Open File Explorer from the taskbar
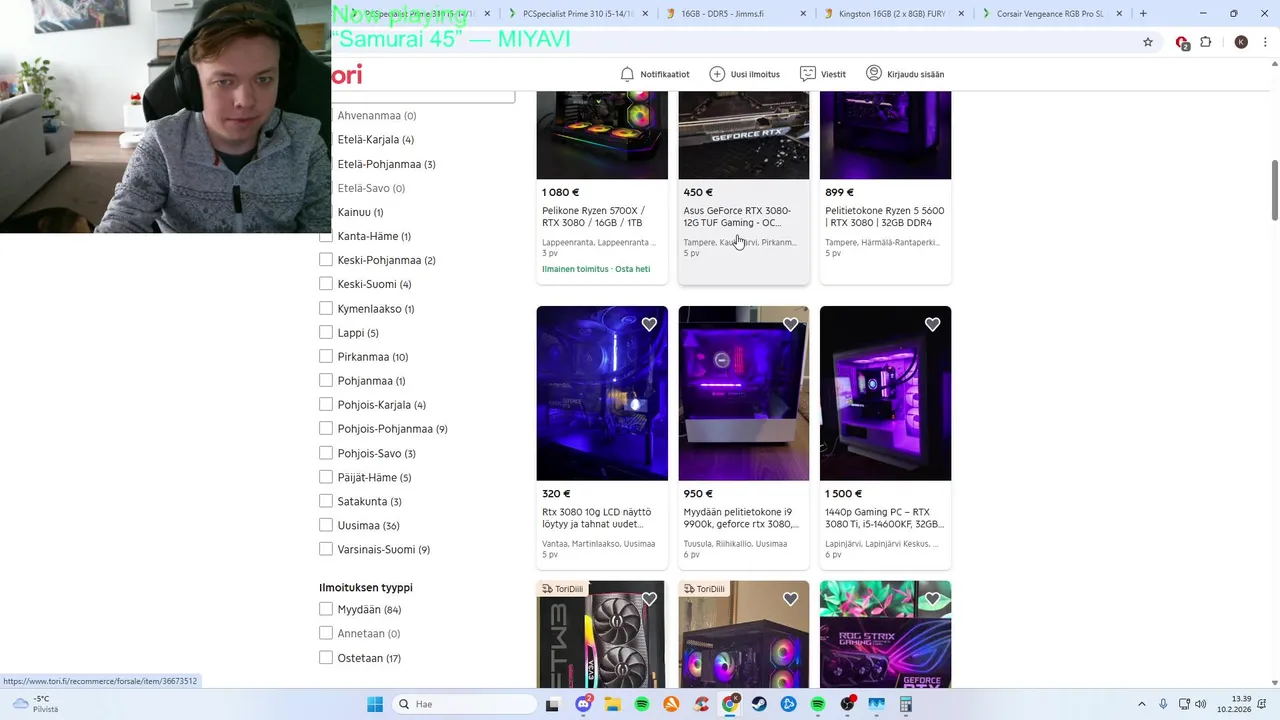The image size is (1280, 720). (613, 704)
